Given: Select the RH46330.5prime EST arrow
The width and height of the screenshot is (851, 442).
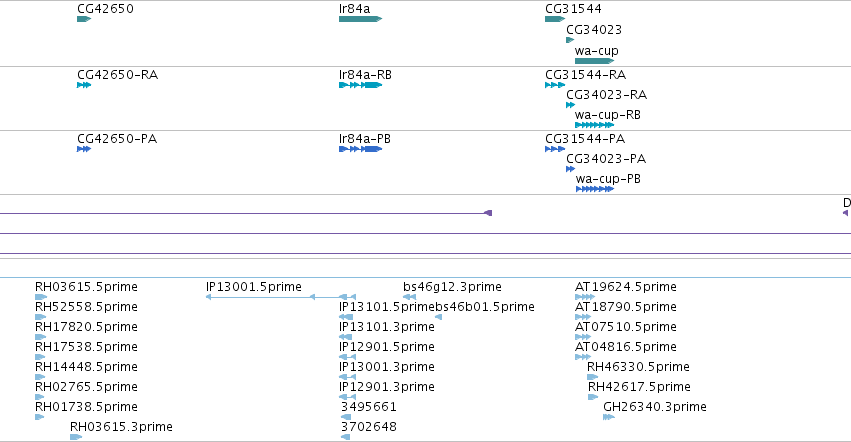Looking at the screenshot, I should pos(593,377).
